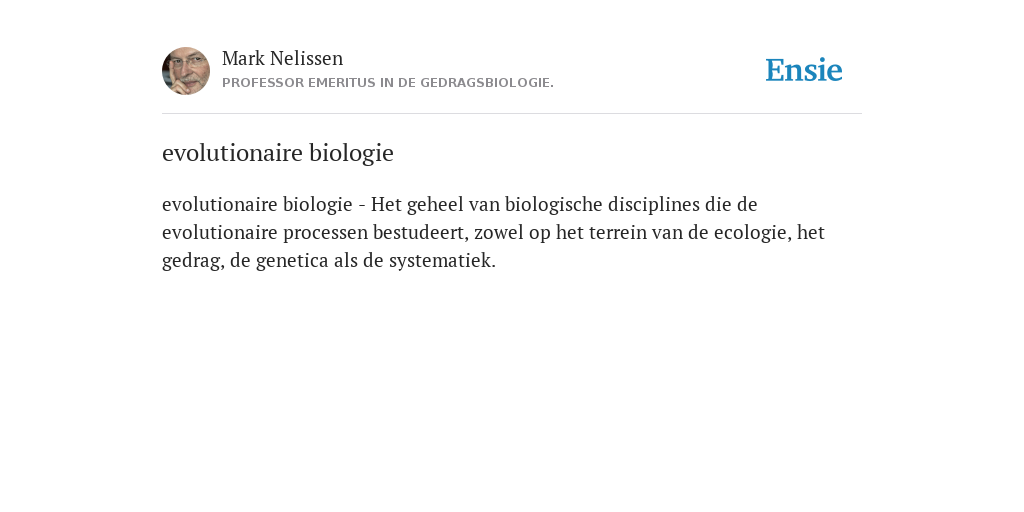1024x512 pixels.
Task: Click the surname 'Nelissen' in the header
Action: point(306,58)
